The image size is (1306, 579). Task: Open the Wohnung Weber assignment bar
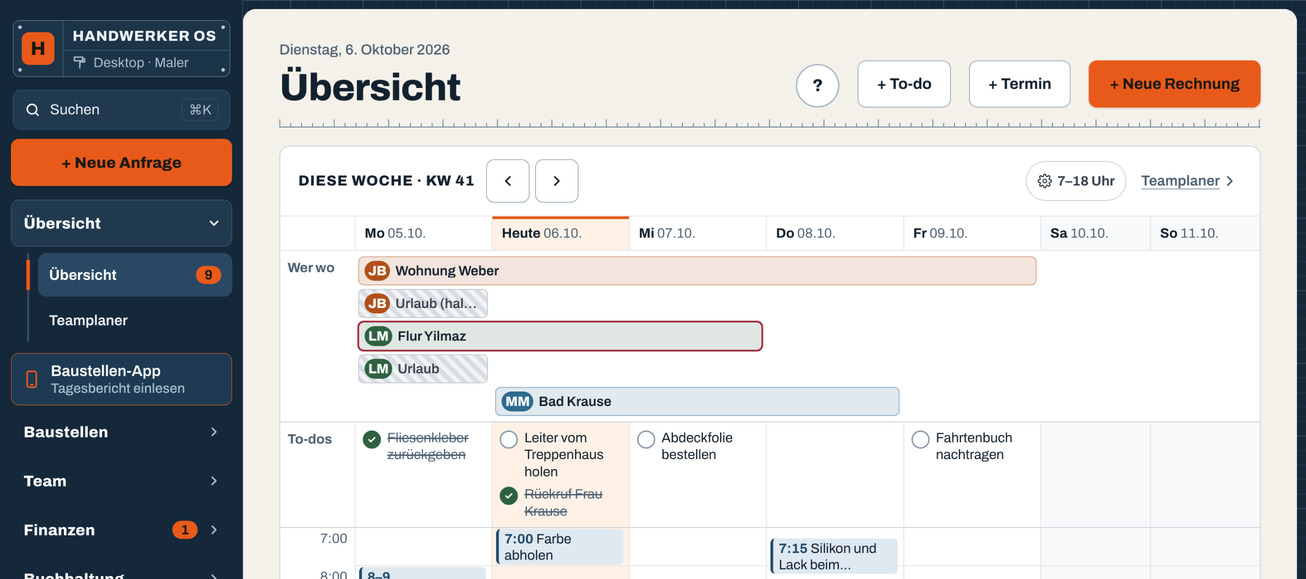click(697, 271)
